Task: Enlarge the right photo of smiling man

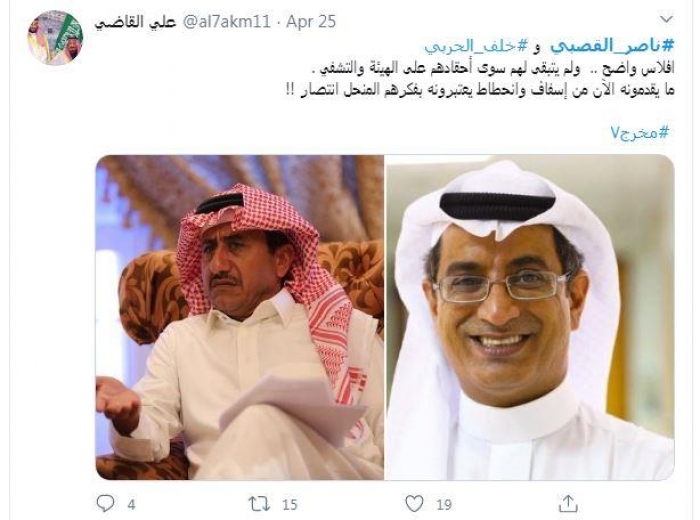Action: 529,317
